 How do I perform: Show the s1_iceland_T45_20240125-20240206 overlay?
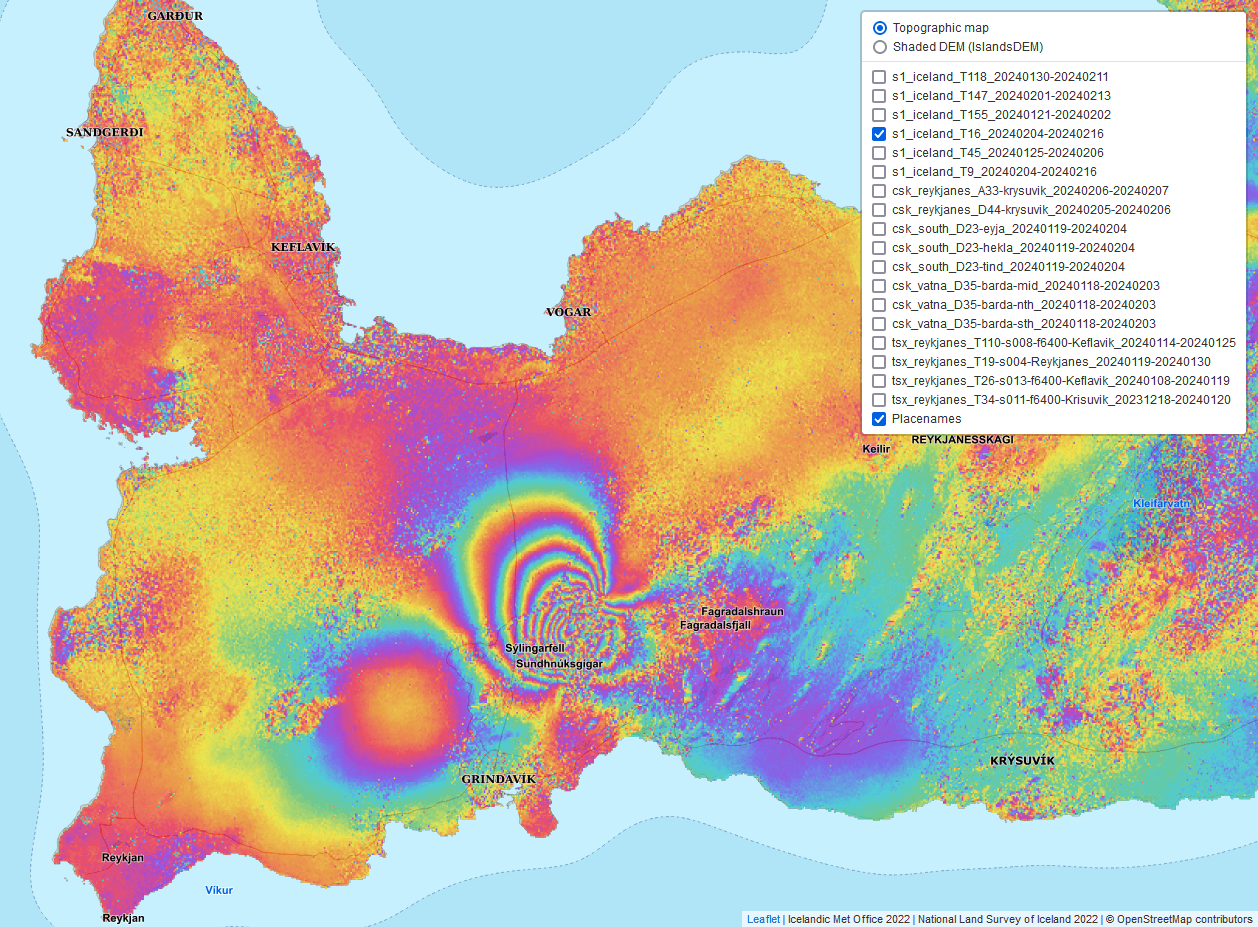pos(879,153)
